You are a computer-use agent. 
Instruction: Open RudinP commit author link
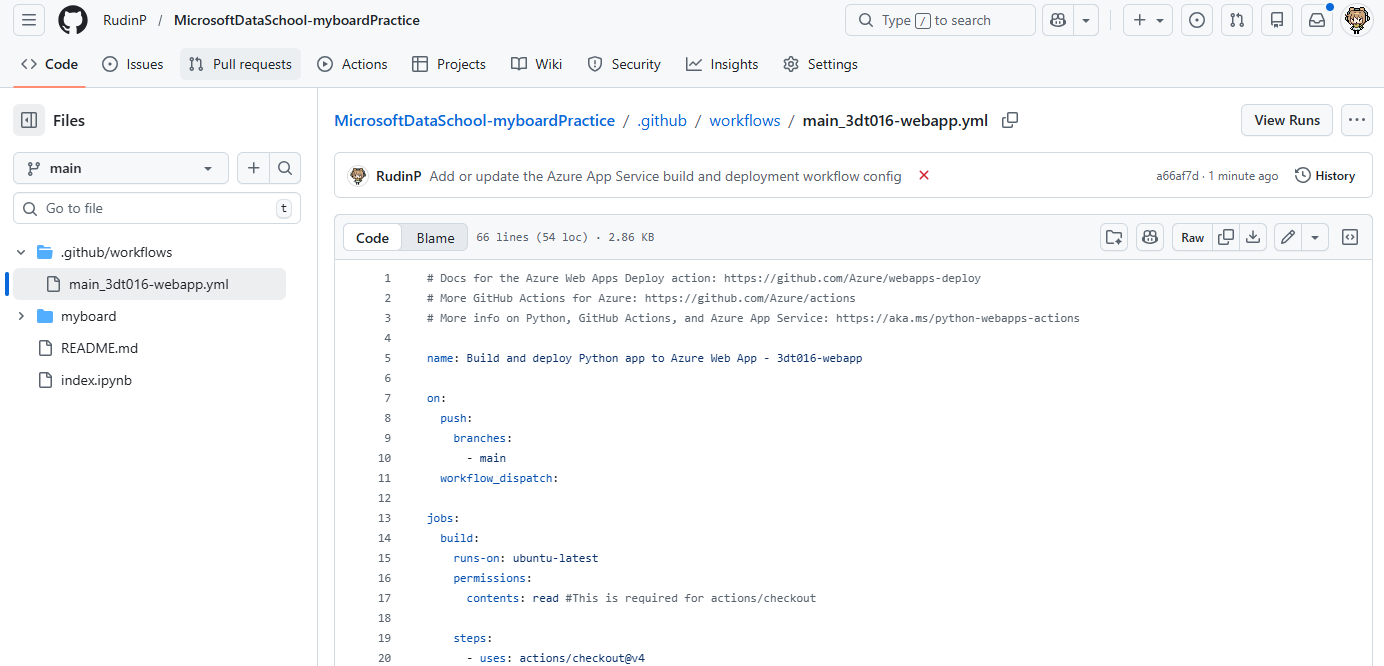pyautogui.click(x=398, y=176)
